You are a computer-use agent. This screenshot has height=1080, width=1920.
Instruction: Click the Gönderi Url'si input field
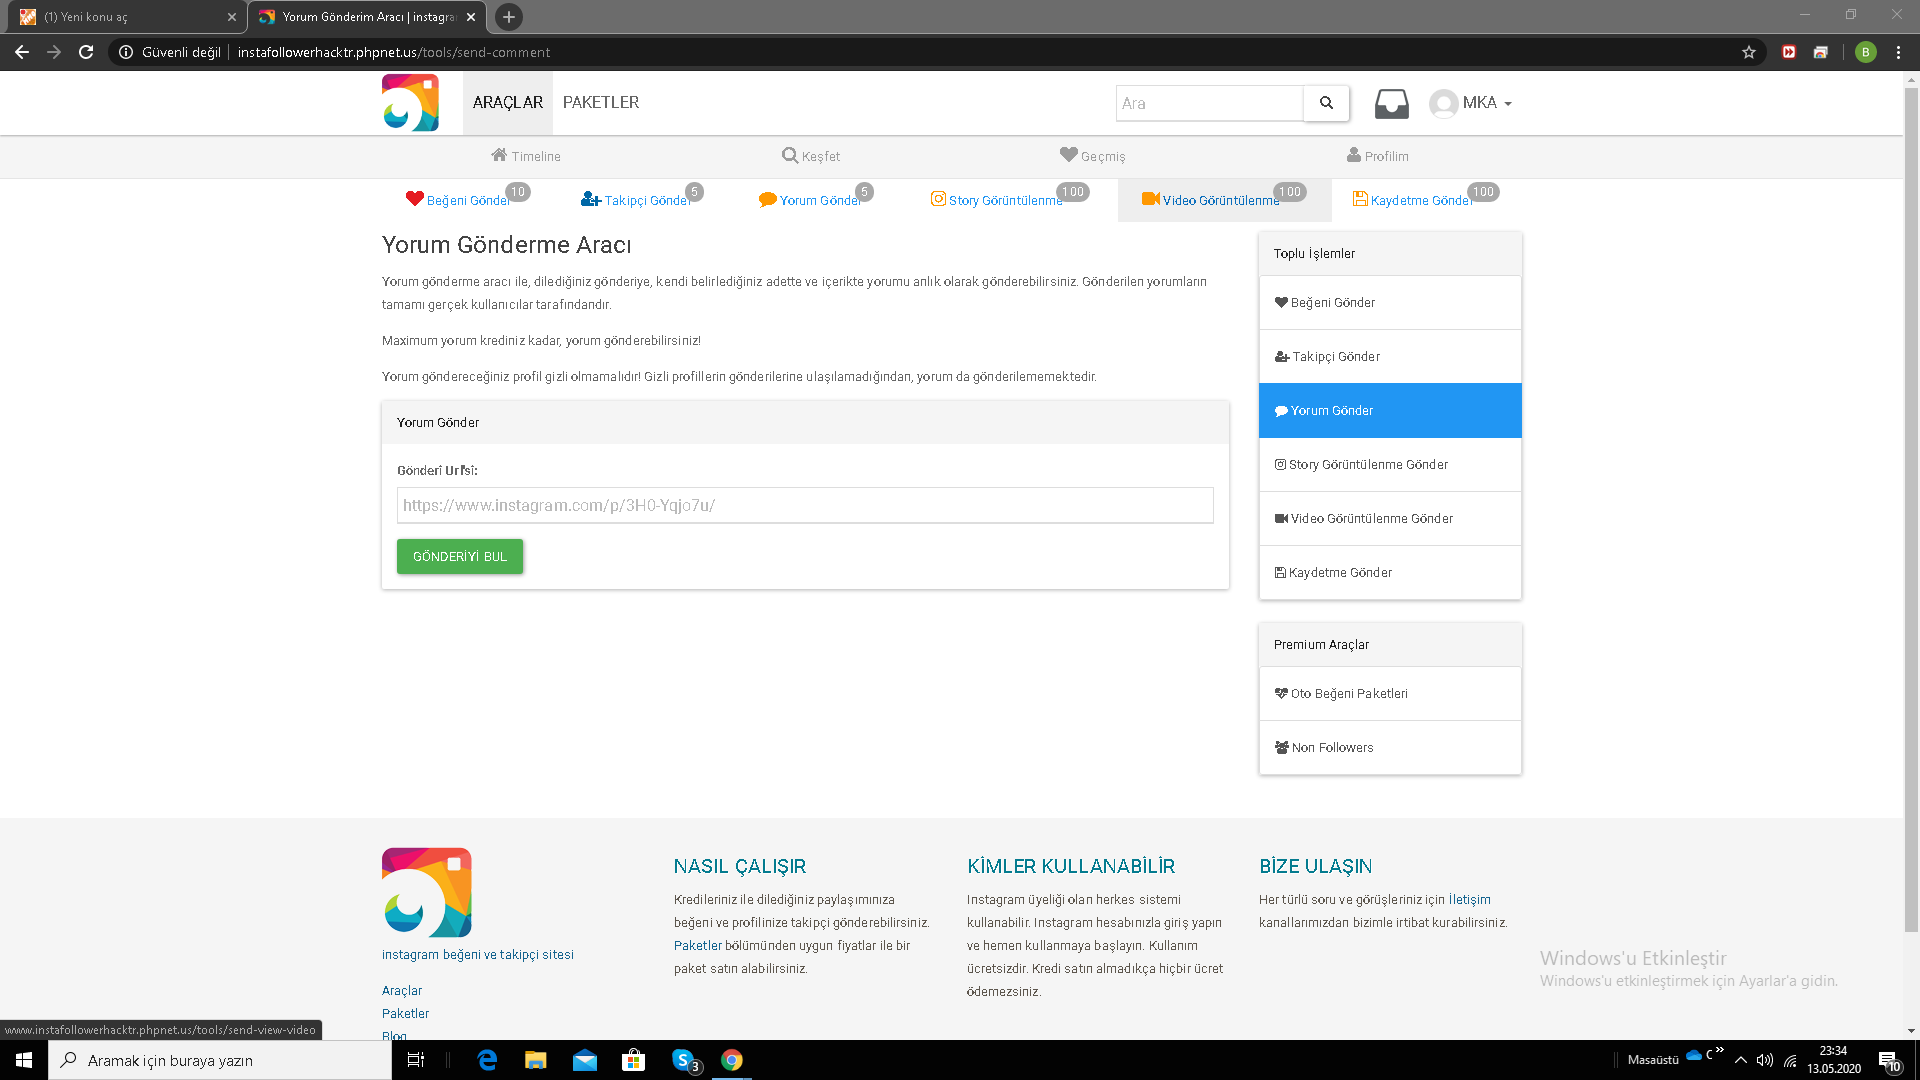(805, 505)
